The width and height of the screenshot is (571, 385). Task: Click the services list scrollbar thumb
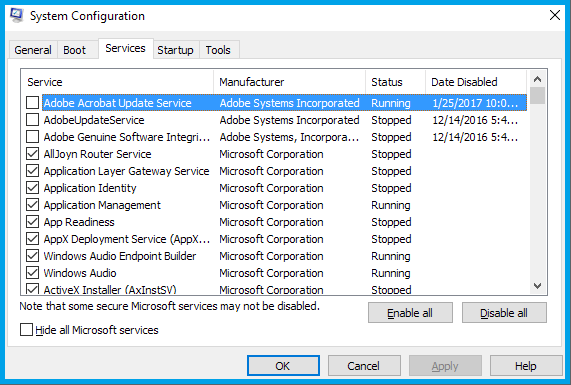tap(537, 95)
